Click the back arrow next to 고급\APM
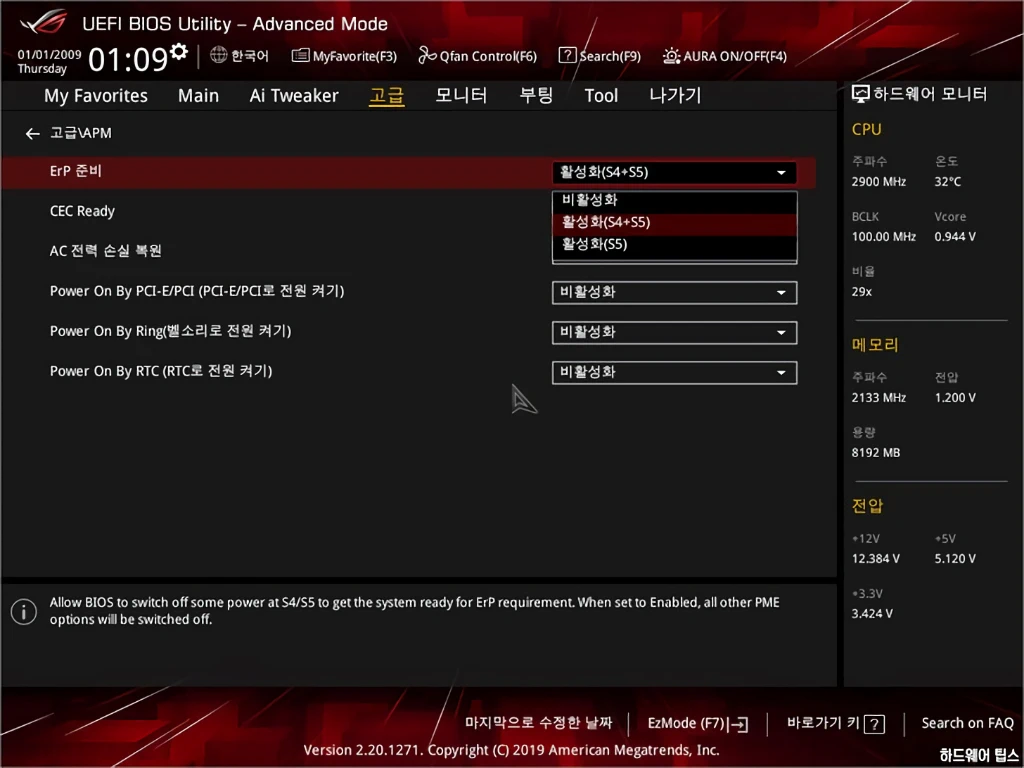 [32, 134]
